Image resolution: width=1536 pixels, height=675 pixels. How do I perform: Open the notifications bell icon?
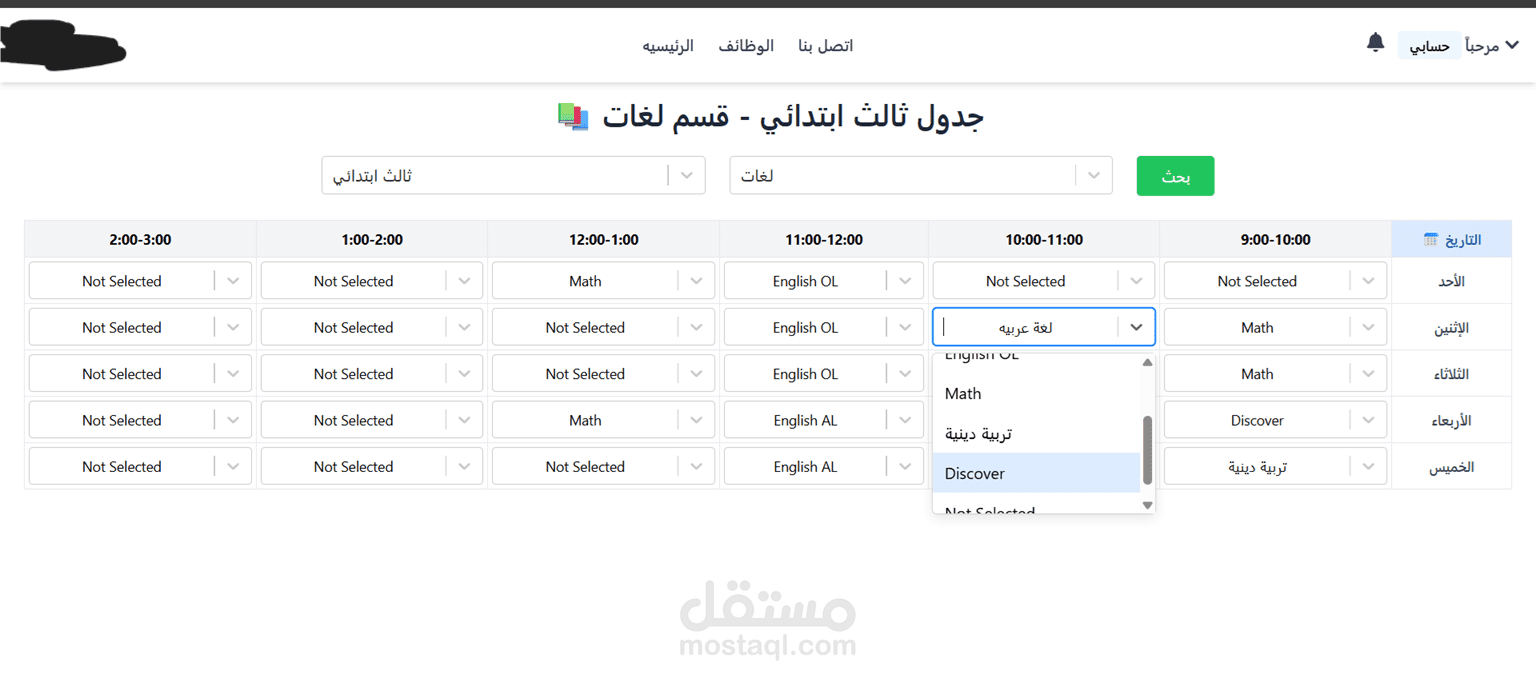(x=1374, y=43)
